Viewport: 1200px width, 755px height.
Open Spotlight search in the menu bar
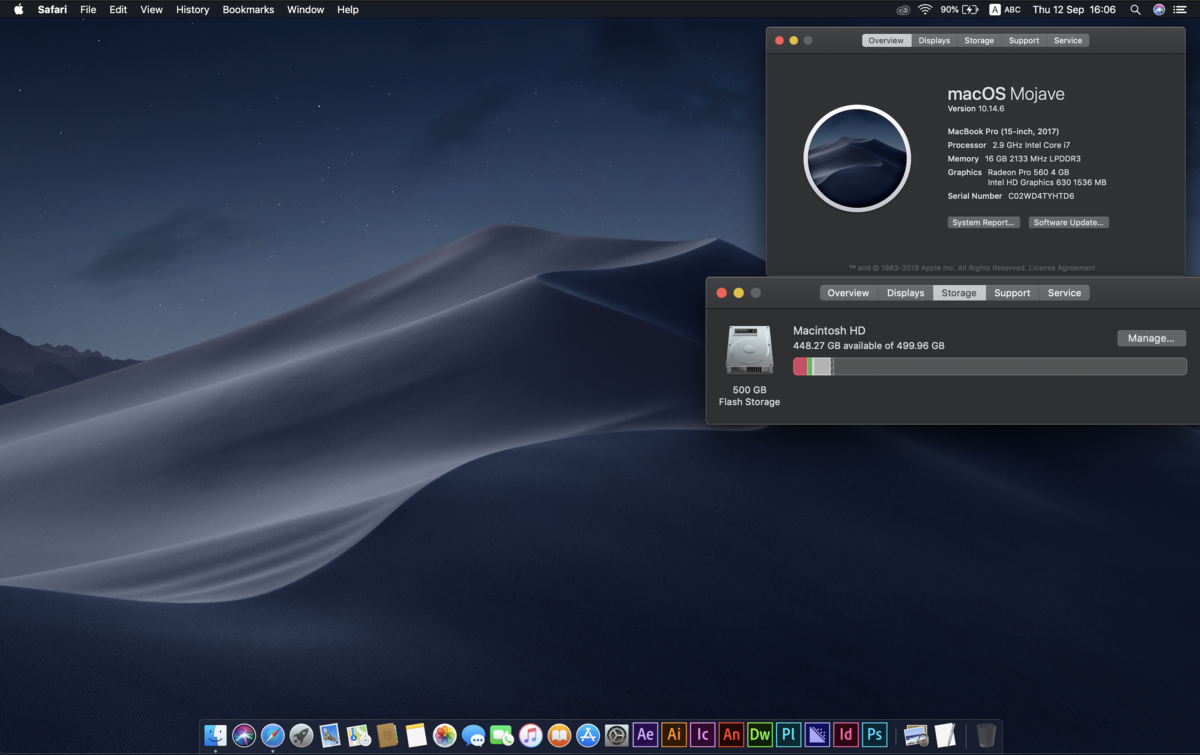(x=1135, y=9)
